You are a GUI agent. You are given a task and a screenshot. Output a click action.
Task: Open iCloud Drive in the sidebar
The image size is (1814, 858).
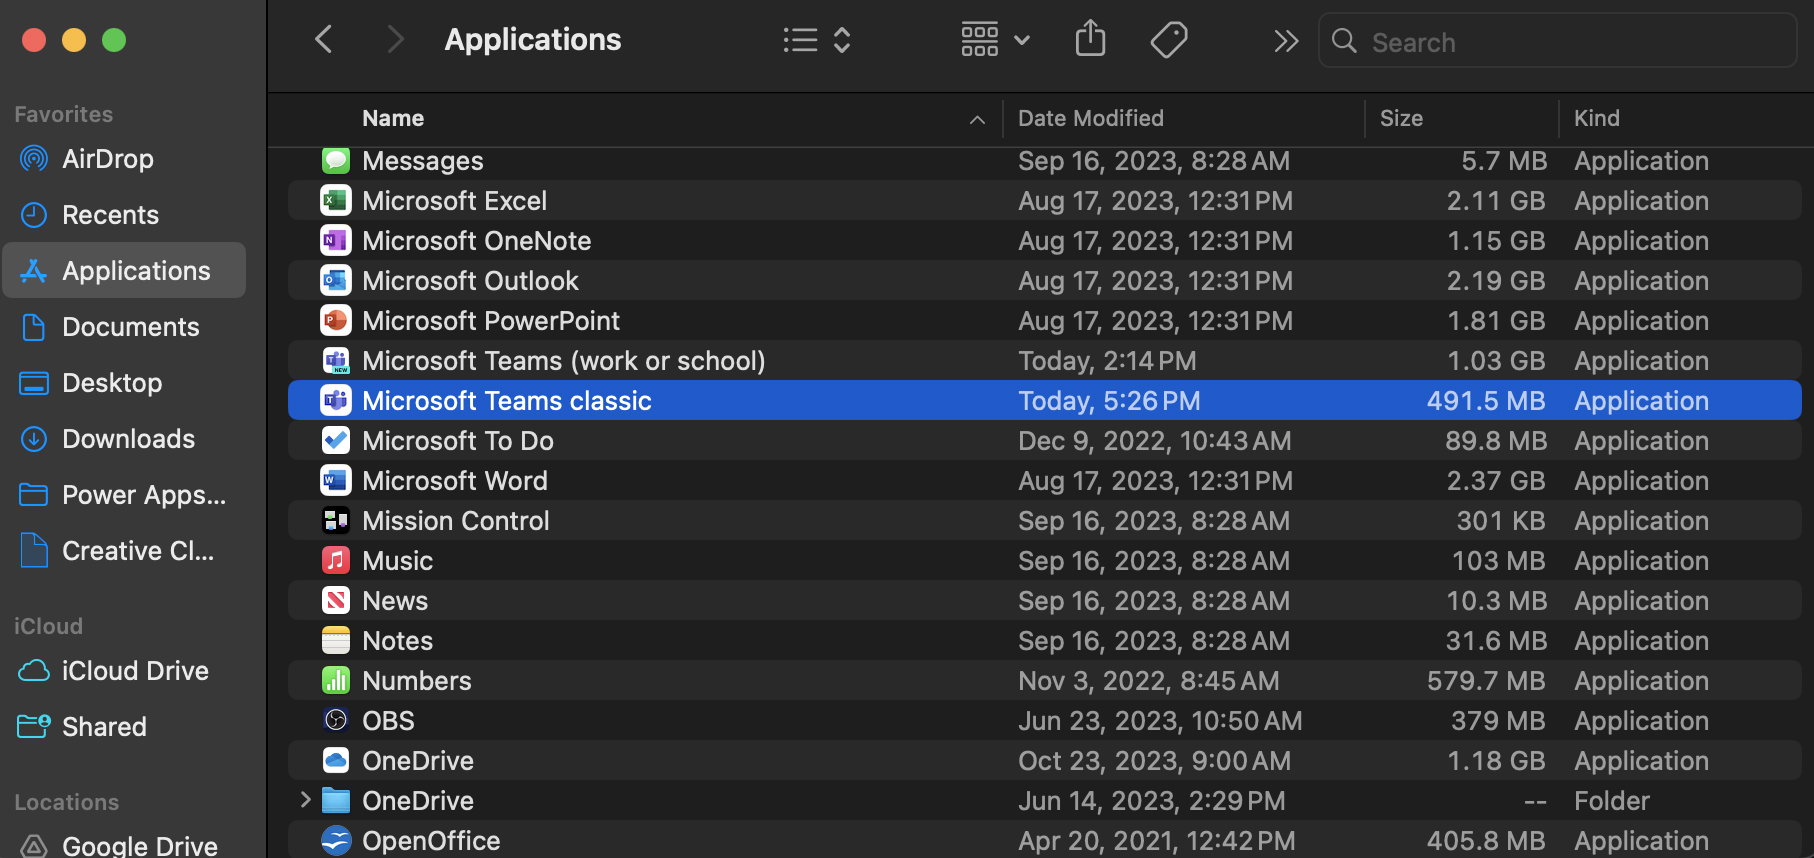pyautogui.click(x=124, y=671)
